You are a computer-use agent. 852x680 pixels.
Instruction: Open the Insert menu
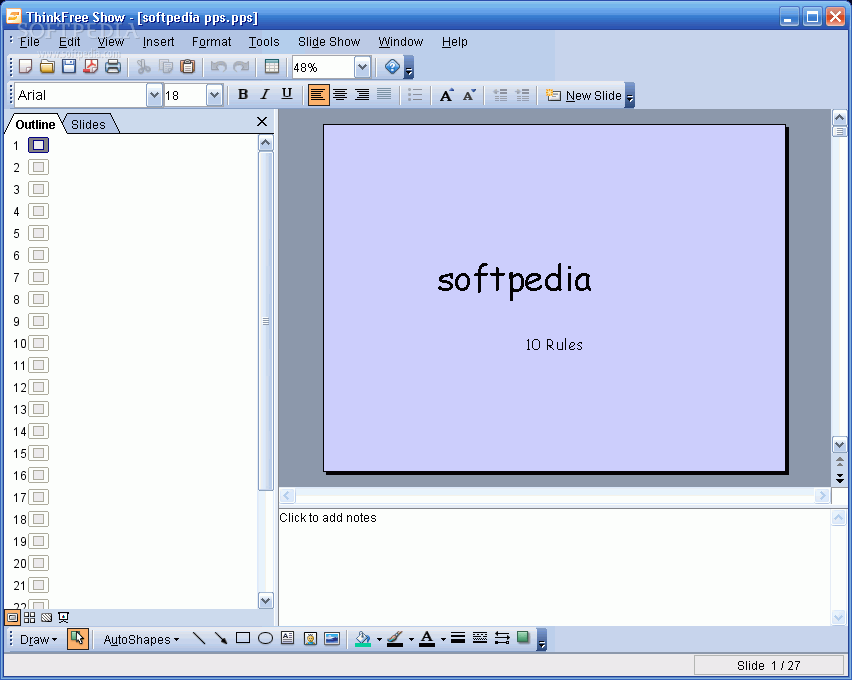(158, 42)
